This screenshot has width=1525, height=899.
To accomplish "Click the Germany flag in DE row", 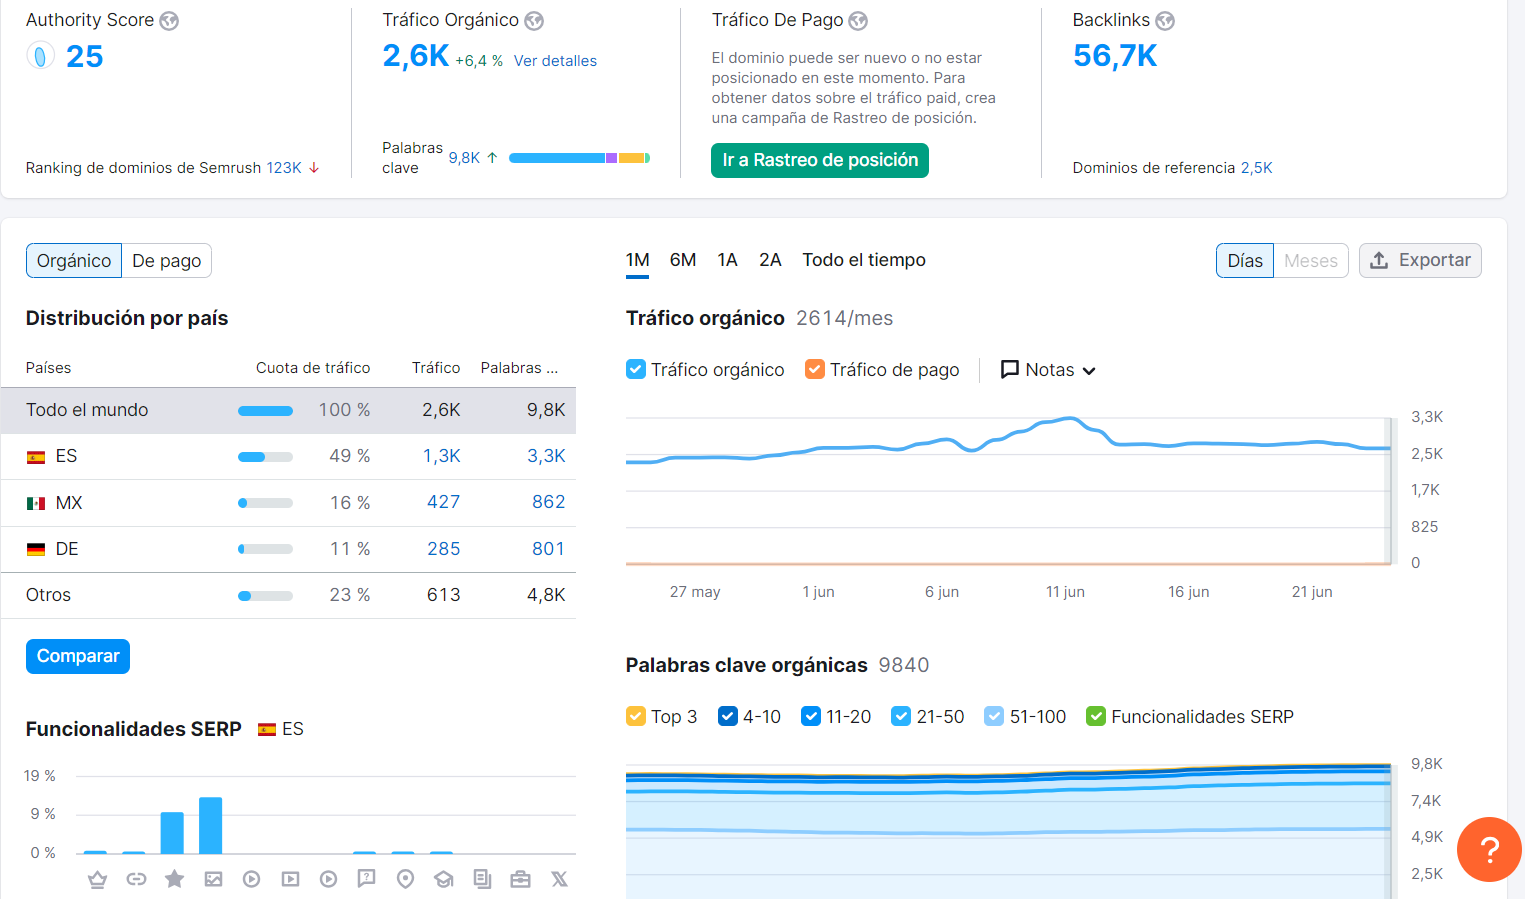I will (x=36, y=549).
